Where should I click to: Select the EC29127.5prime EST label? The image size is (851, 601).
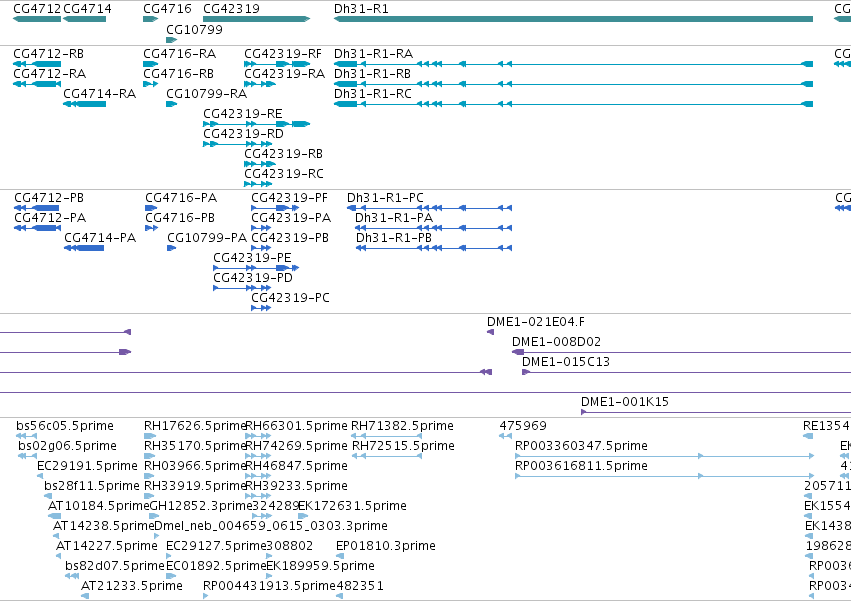(x=216, y=546)
